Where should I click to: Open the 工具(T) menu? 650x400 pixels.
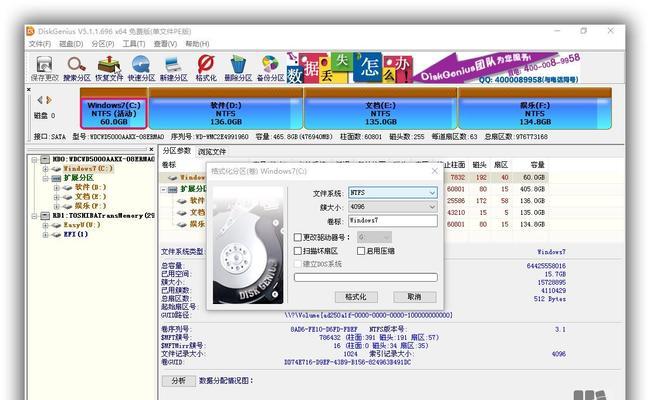[x=133, y=44]
